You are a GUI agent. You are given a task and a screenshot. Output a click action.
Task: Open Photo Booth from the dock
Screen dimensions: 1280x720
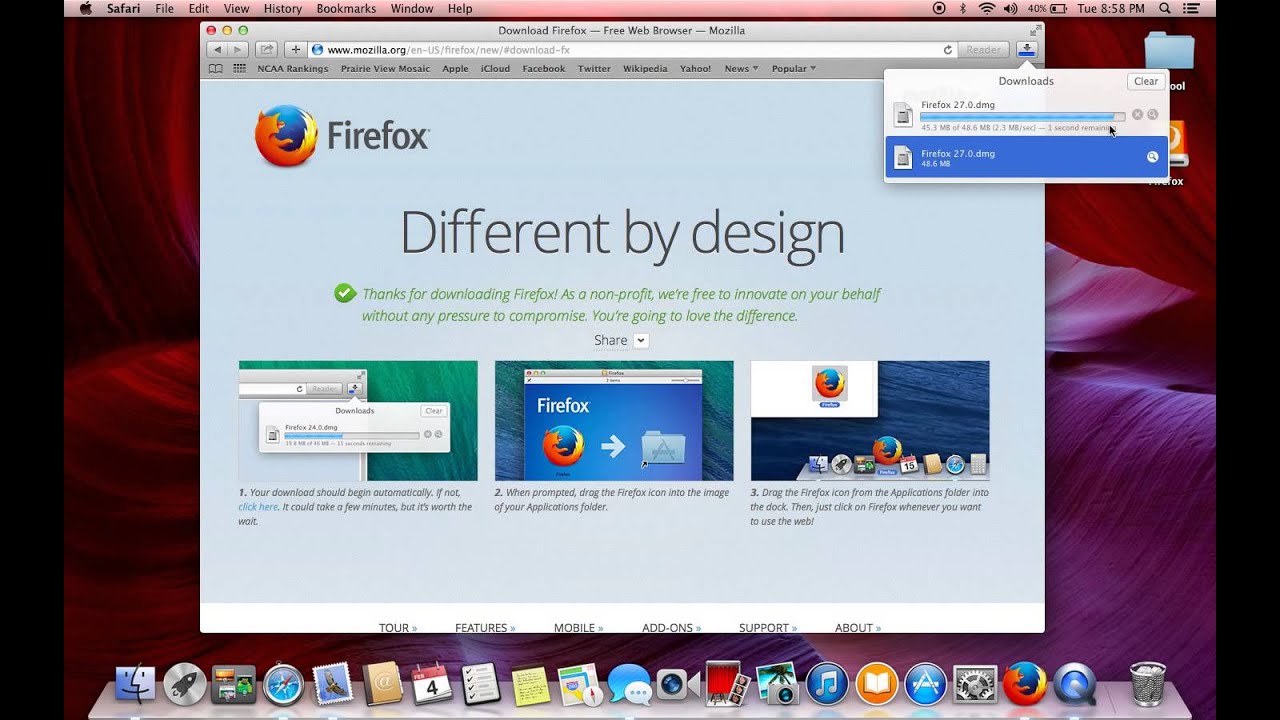pyautogui.click(x=728, y=684)
